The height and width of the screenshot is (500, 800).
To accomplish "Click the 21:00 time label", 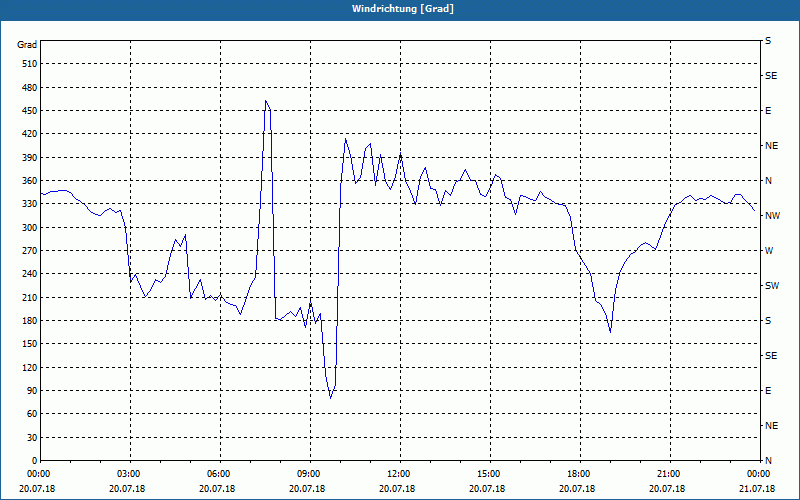I will (x=670, y=474).
